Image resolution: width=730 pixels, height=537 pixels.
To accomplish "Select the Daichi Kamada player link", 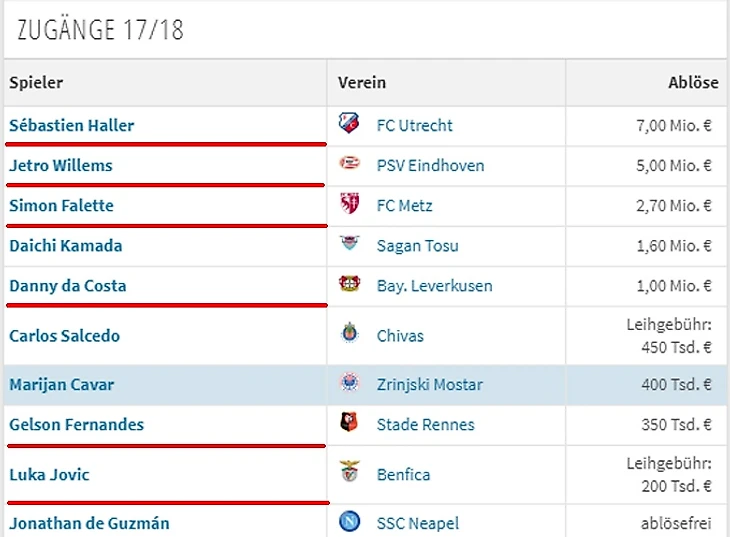I will point(65,245).
